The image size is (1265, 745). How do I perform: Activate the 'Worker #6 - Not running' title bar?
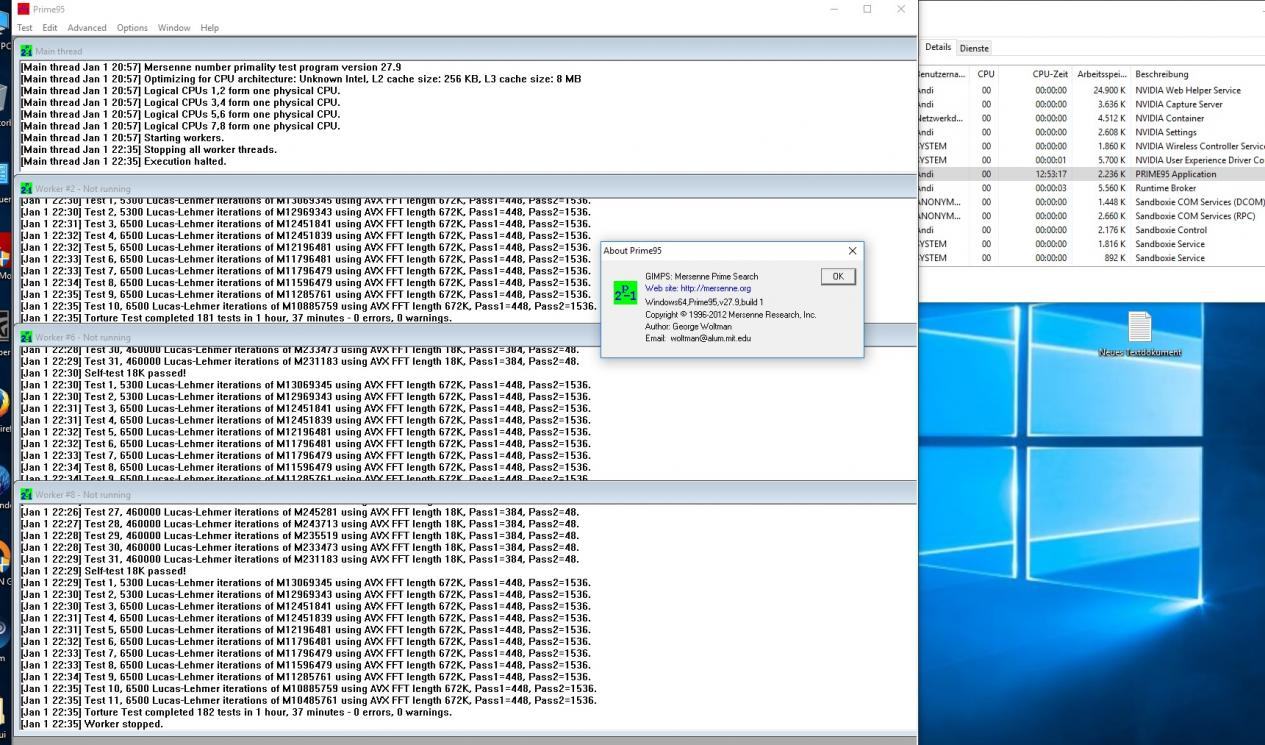click(x=466, y=337)
